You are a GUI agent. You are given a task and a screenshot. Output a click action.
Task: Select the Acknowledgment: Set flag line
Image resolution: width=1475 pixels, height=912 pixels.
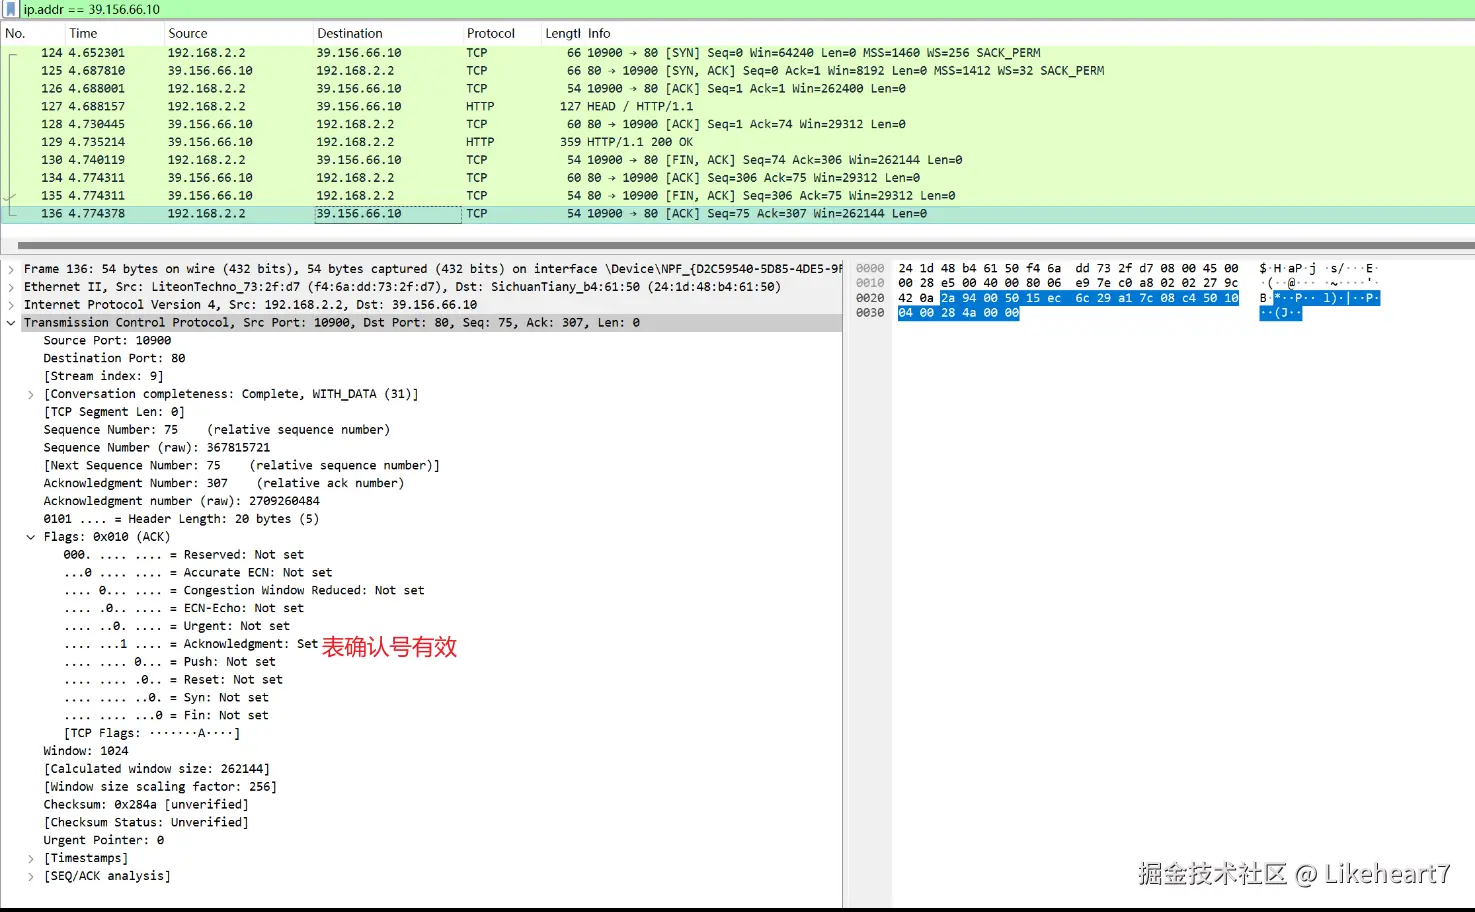tap(191, 644)
